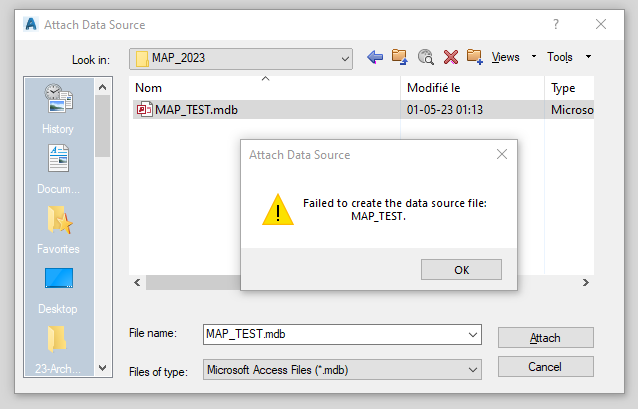Click the Cancel button

pyautogui.click(x=546, y=367)
